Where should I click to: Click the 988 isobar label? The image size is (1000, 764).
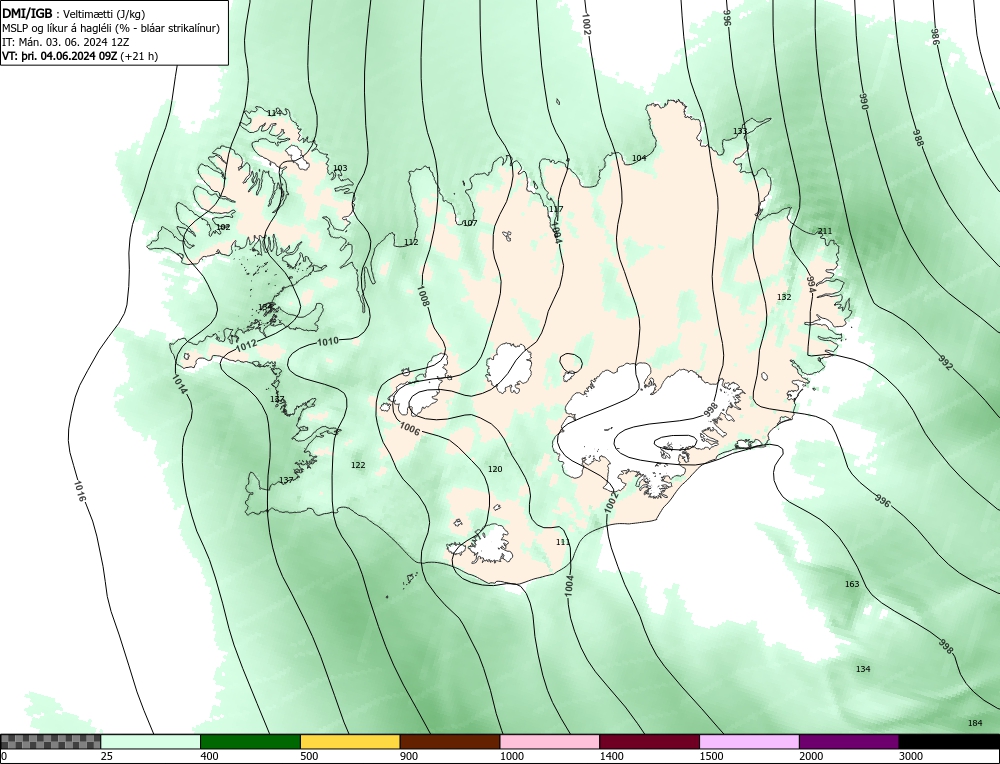(918, 138)
